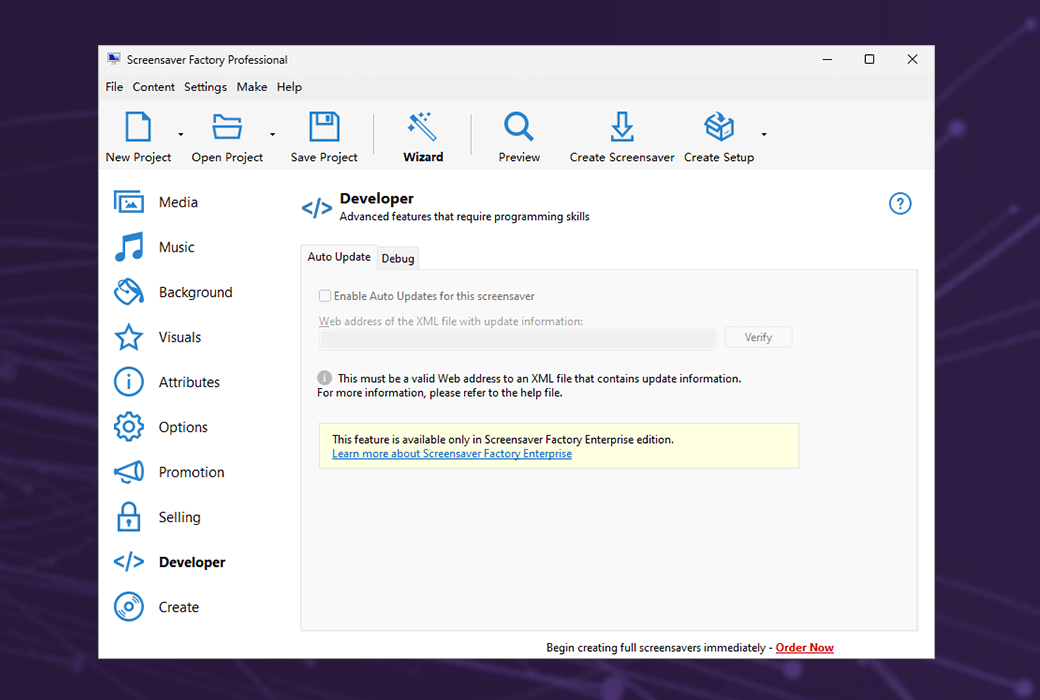This screenshot has width=1040, height=700.
Task: Enable Auto Updates for this screensaver checkbox
Action: coord(325,296)
